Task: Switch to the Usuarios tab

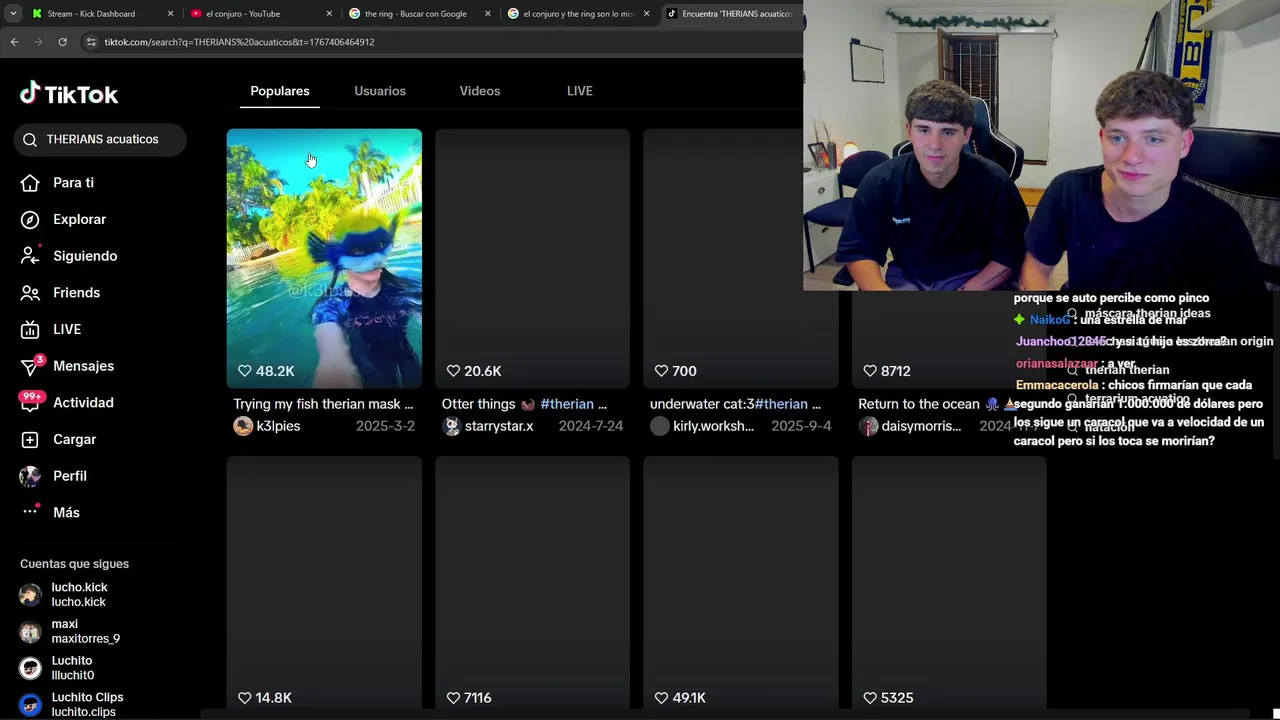Action: (380, 91)
